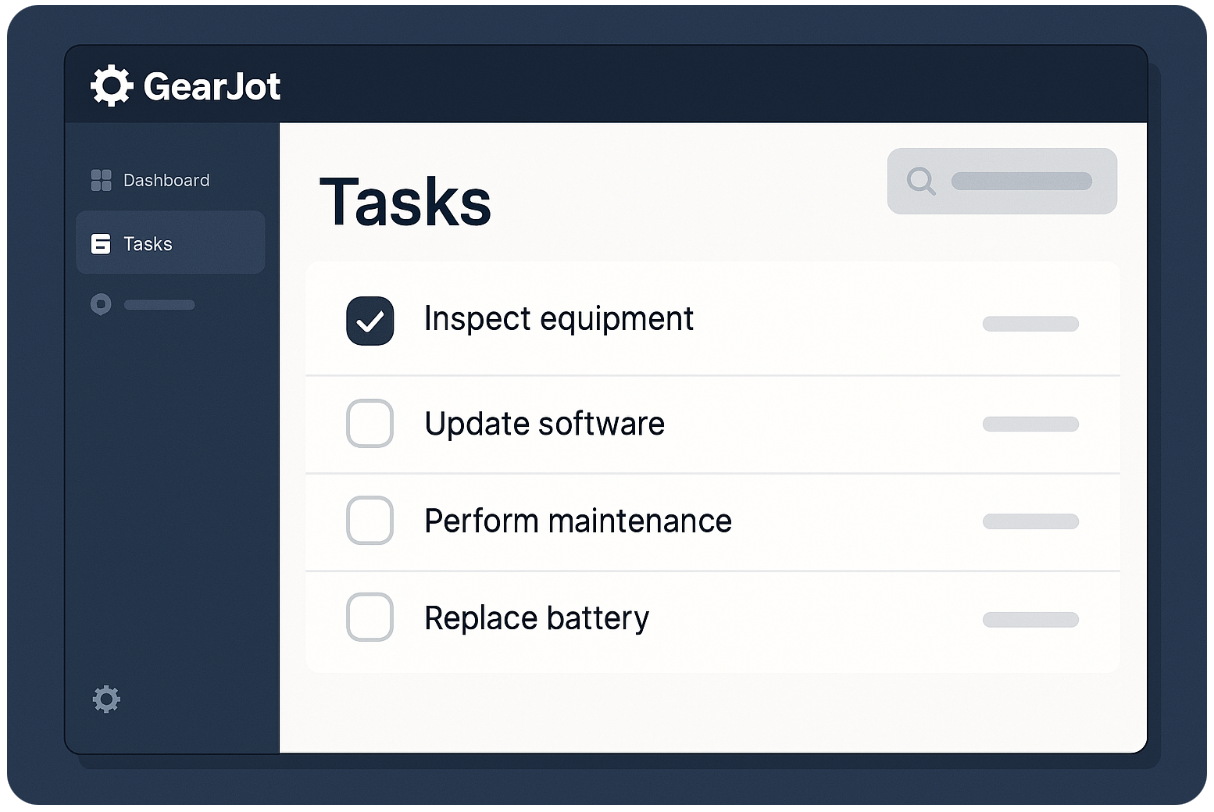Click the search input field

(1002, 181)
